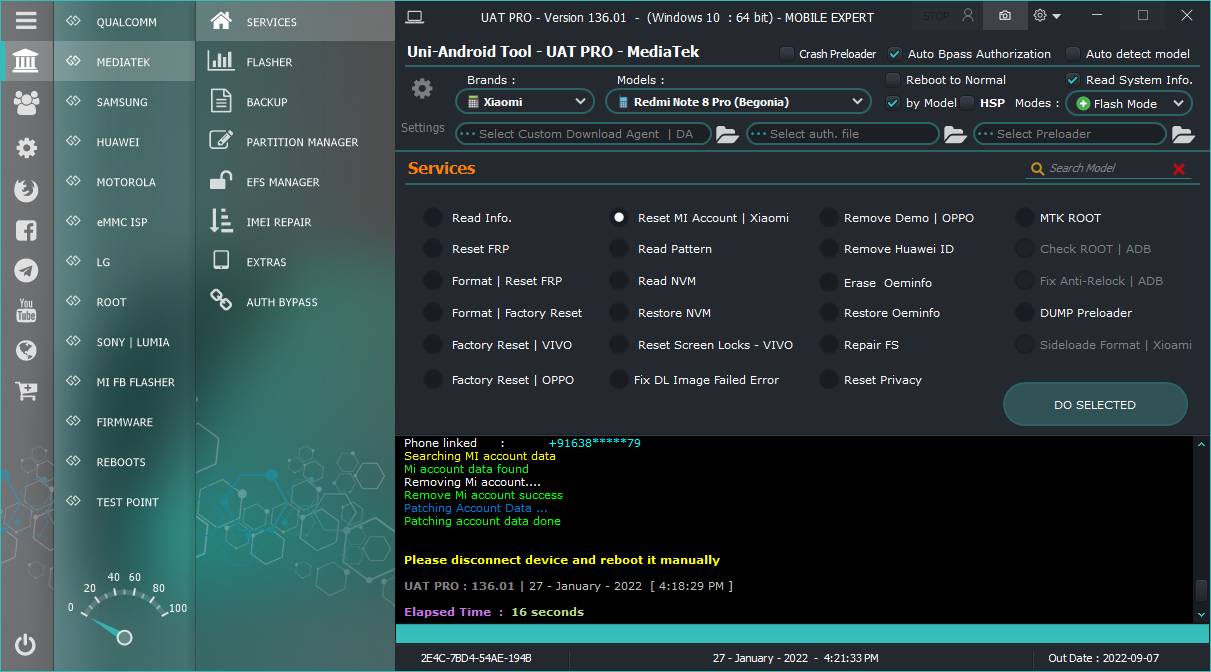Click the screenshot camera icon

[x=1004, y=16]
